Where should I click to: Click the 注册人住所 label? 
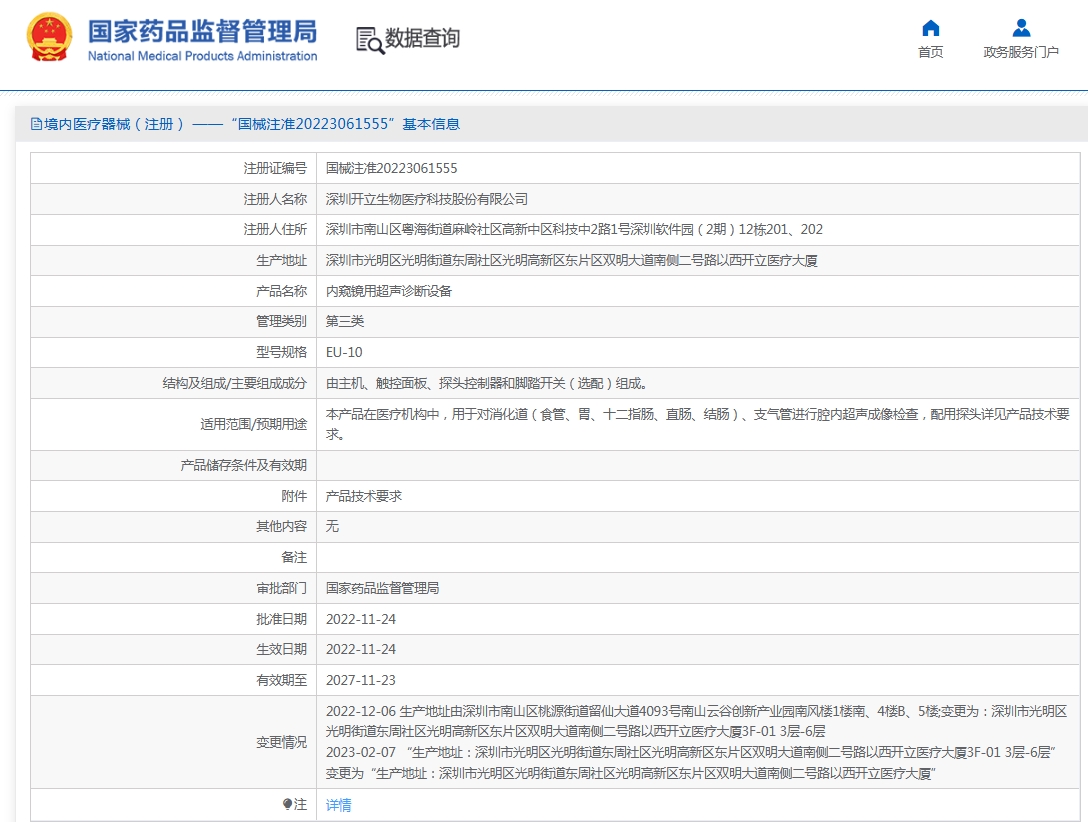[x=275, y=230]
